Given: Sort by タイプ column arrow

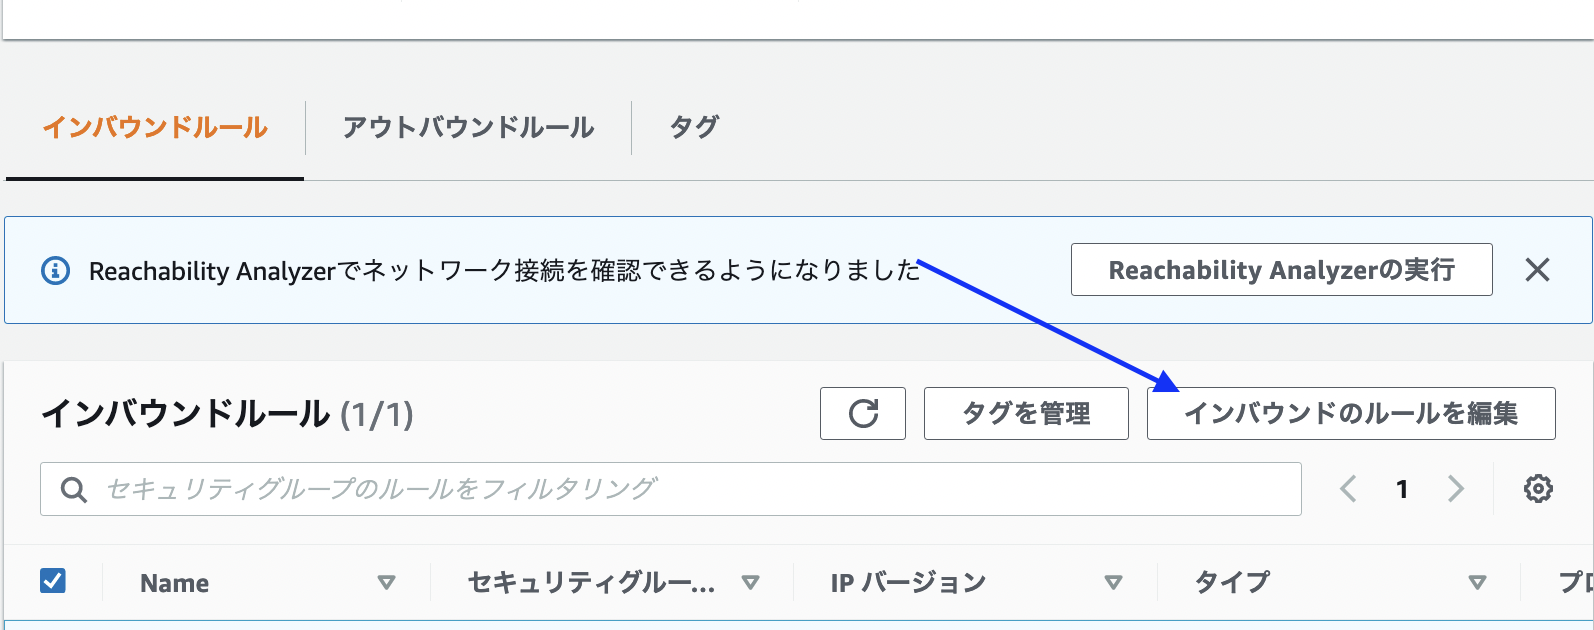Looking at the screenshot, I should [x=1477, y=583].
